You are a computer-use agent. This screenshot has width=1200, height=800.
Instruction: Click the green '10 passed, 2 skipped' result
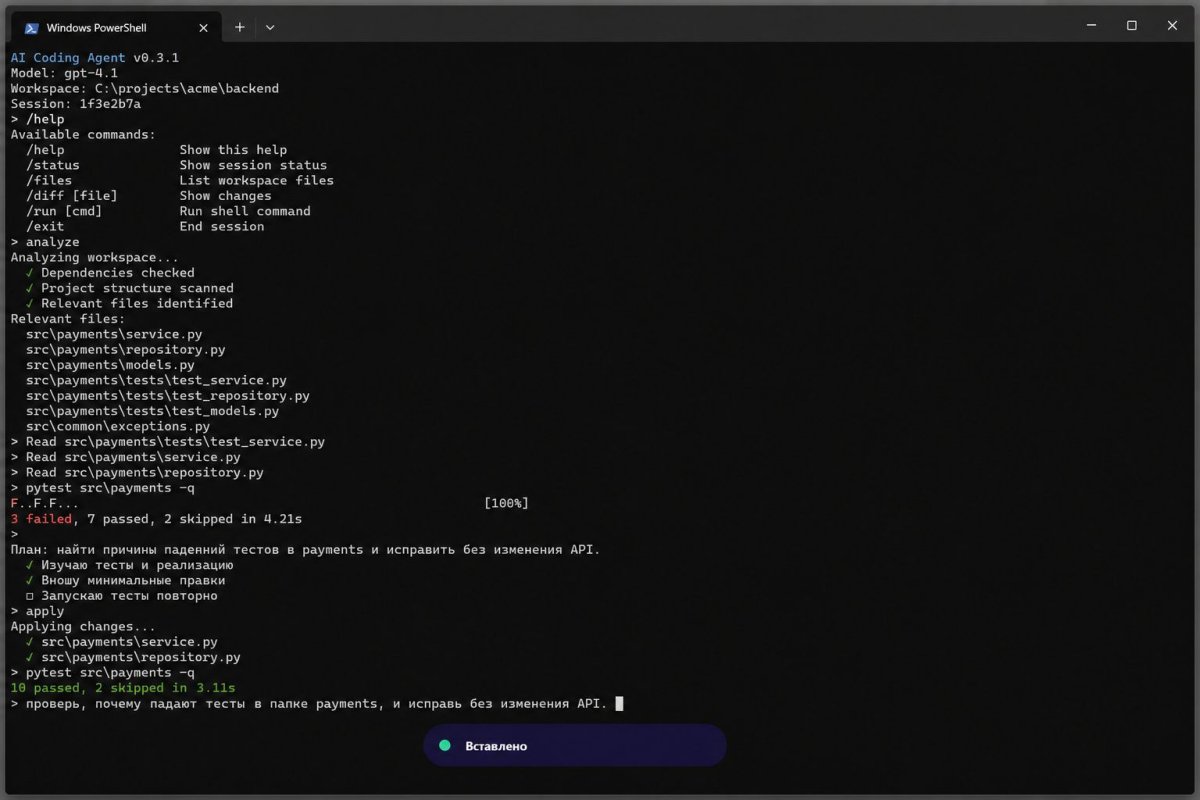tap(122, 688)
